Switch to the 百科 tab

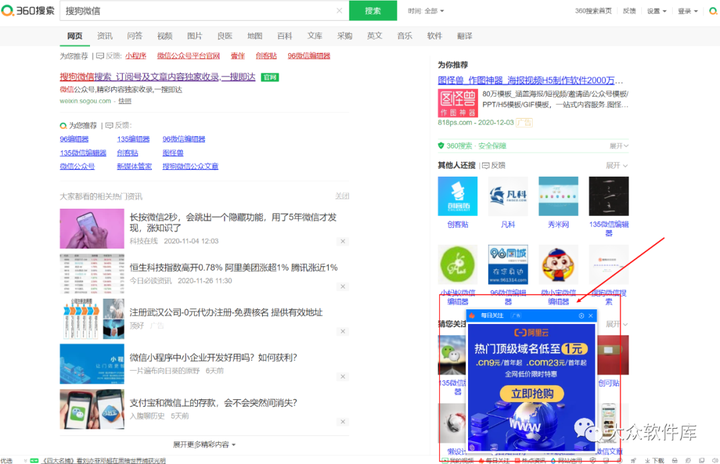[x=285, y=36]
